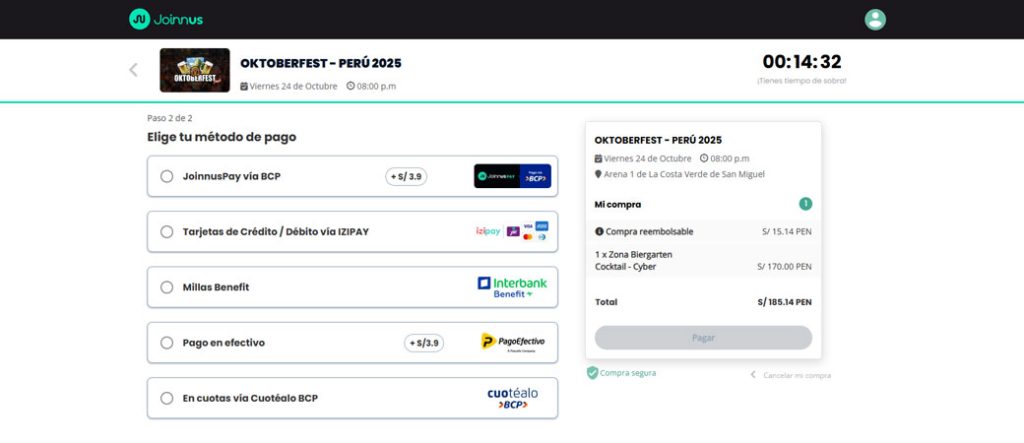Viewport: 1024px width, 443px height.
Task: Click the Joinnus logo in header
Action: [x=166, y=20]
